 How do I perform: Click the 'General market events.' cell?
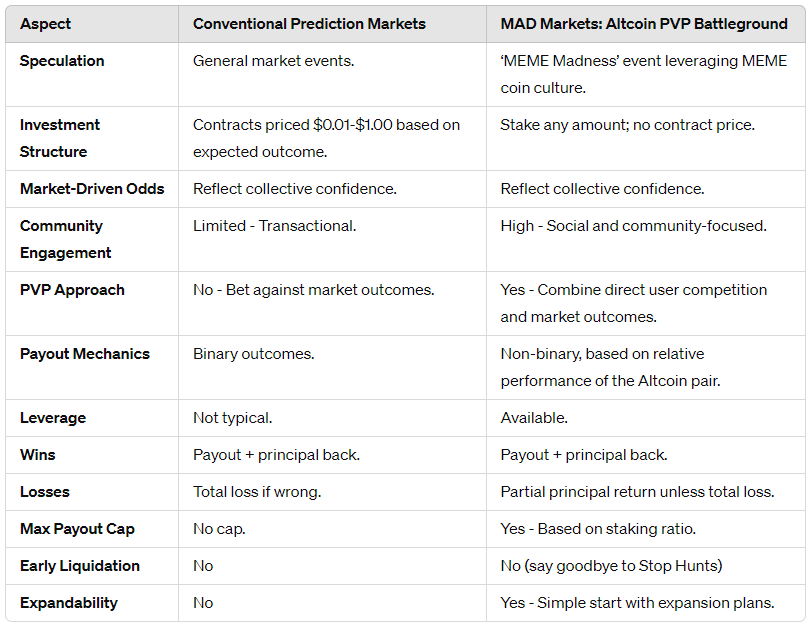[272, 61]
